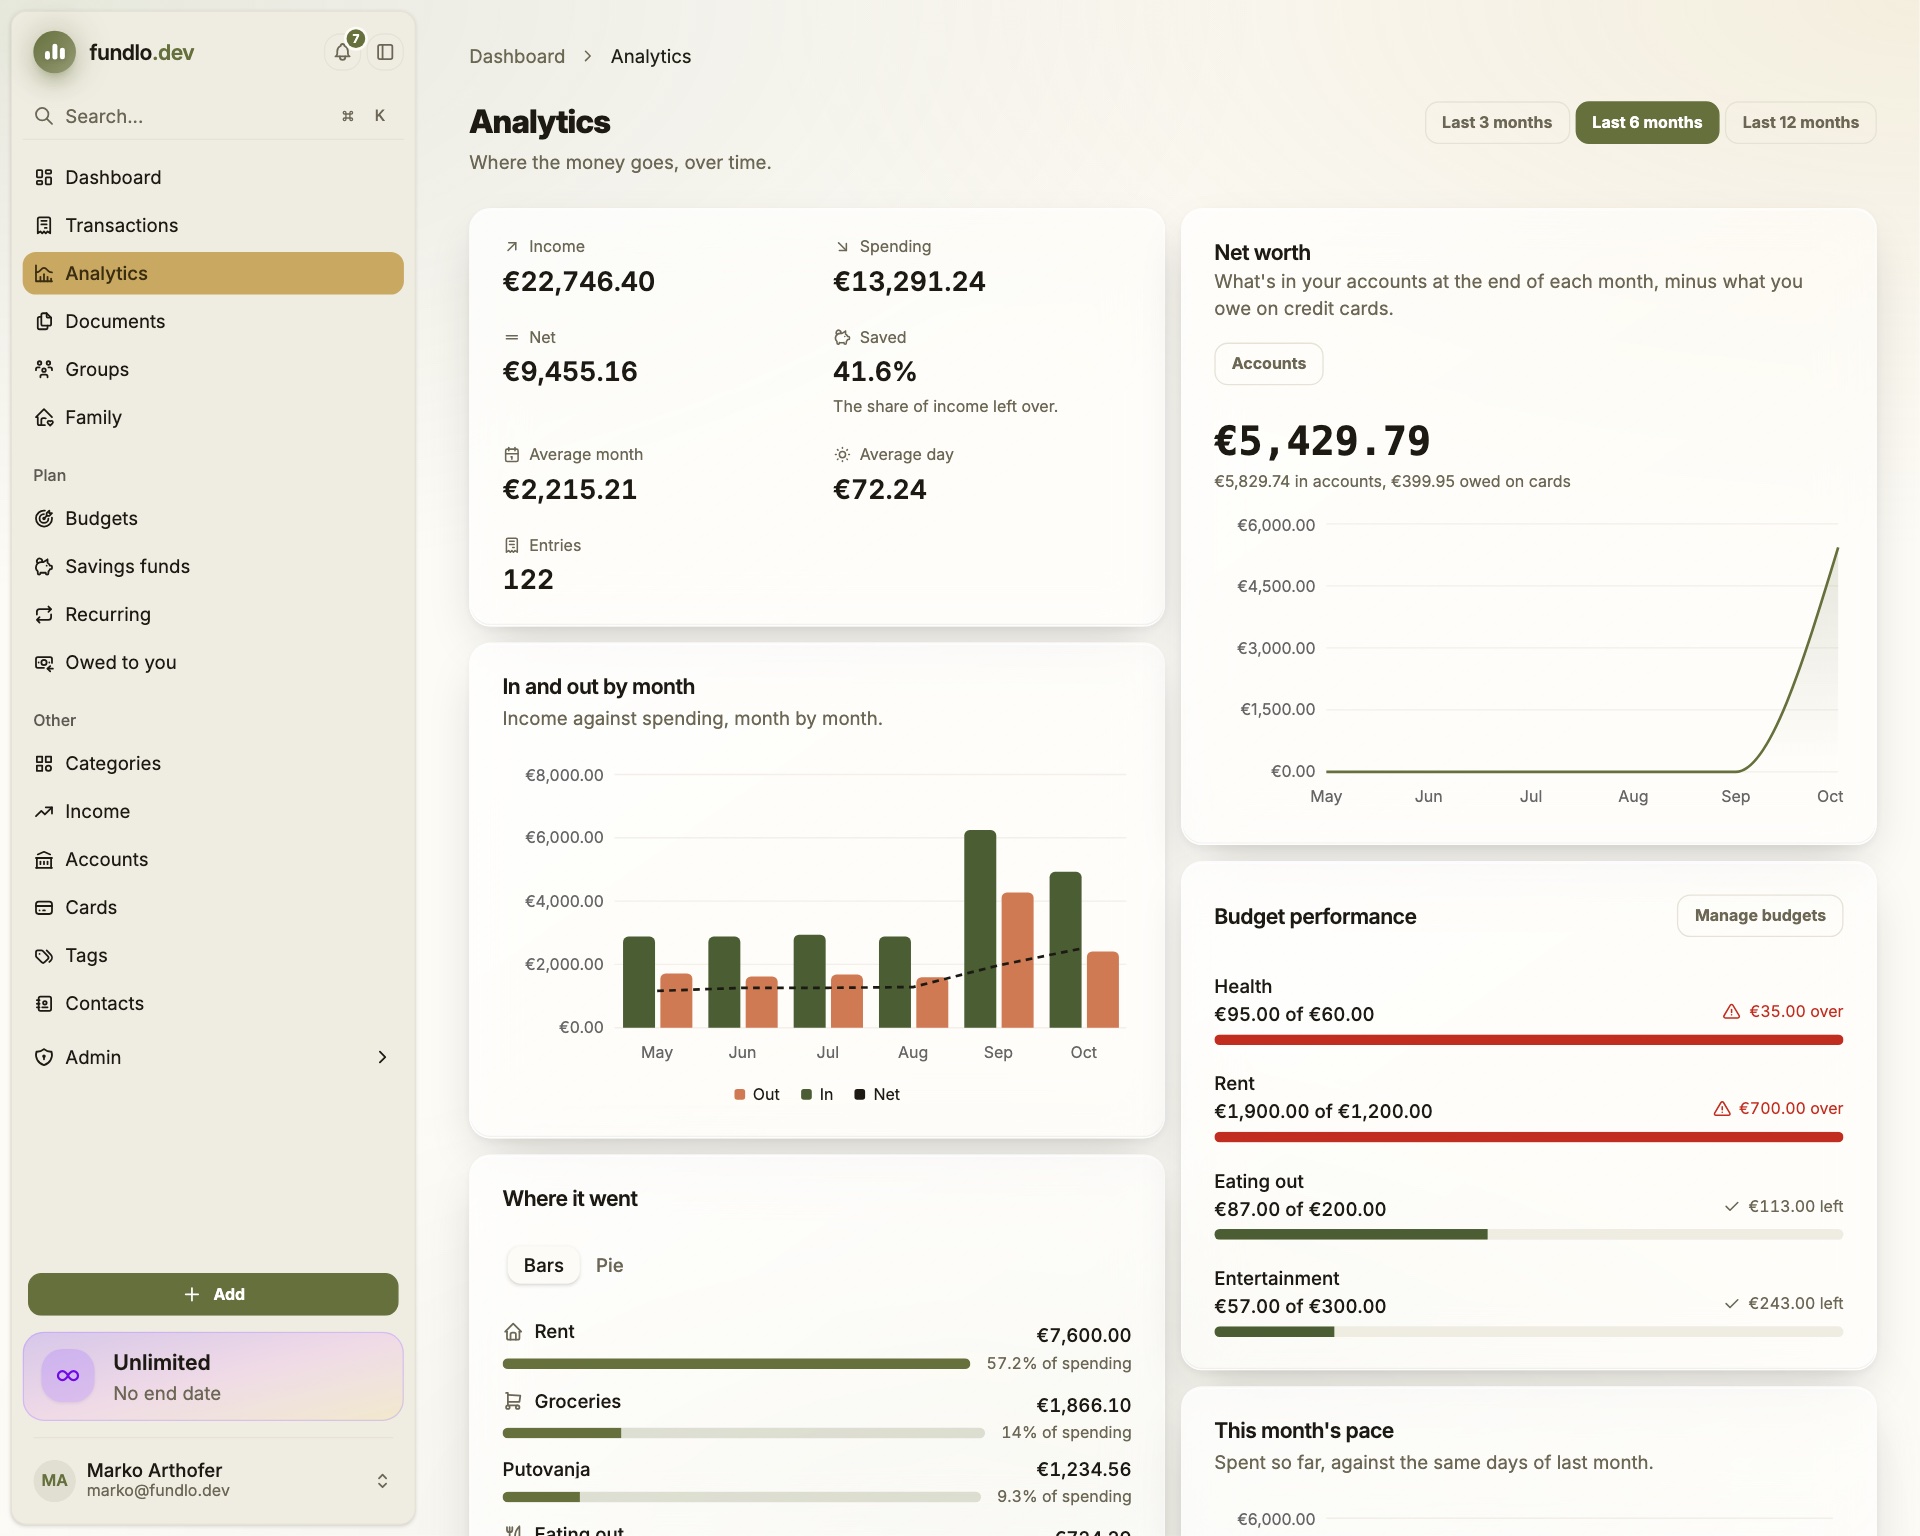The image size is (1920, 1536).
Task: Open Accounts page in sidebar
Action: (x=213, y=859)
